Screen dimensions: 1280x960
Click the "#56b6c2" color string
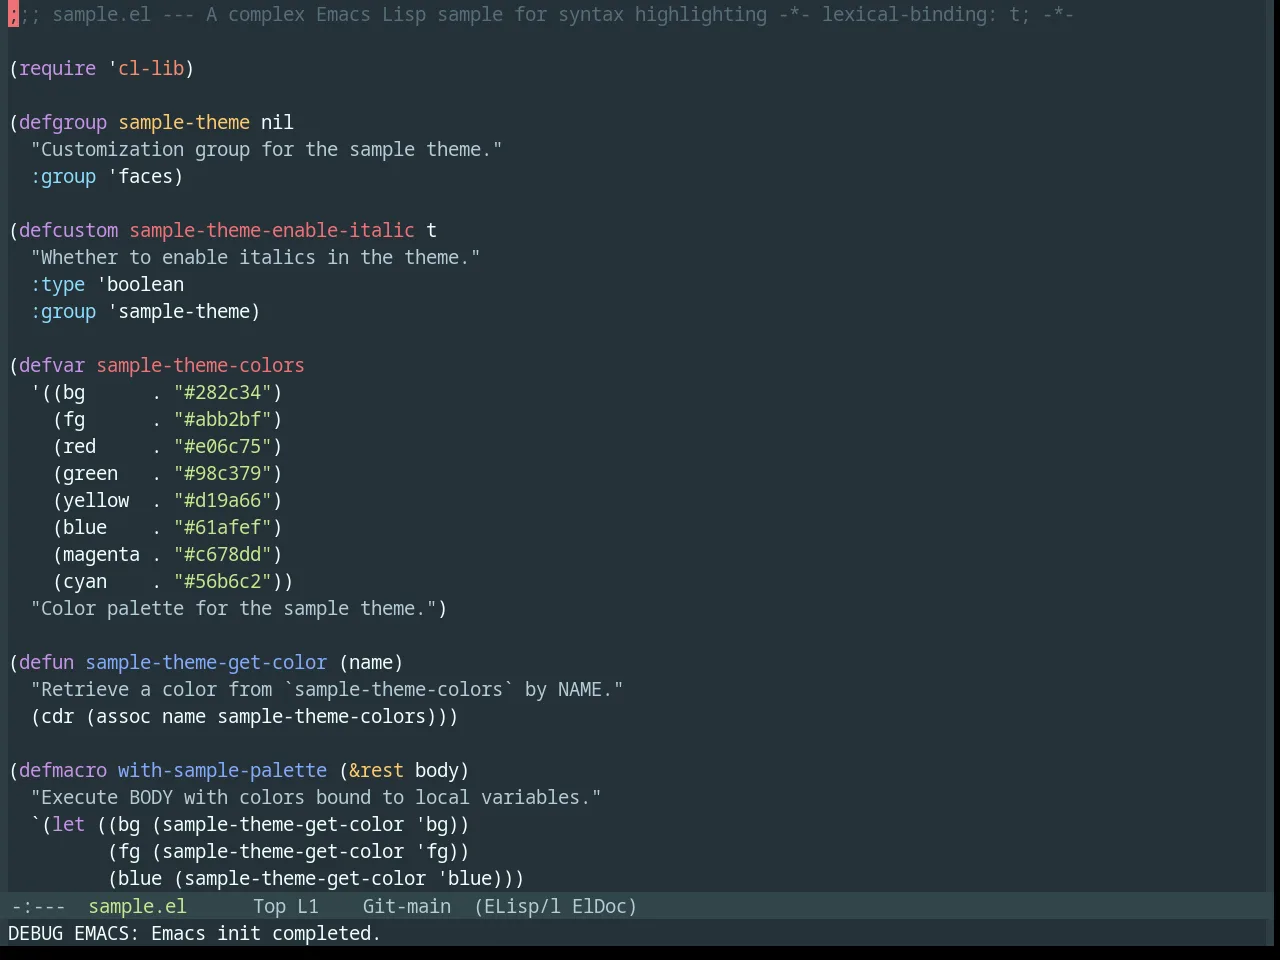tap(222, 581)
